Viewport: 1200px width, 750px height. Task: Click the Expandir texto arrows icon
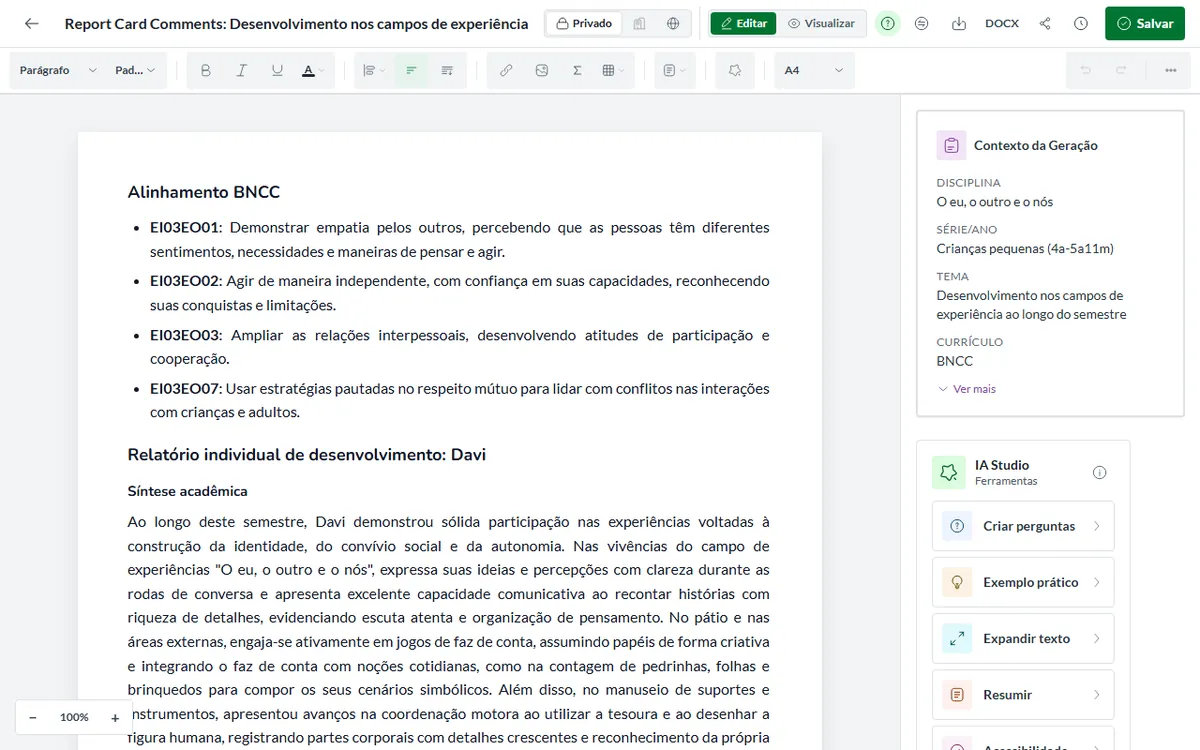click(x=957, y=638)
